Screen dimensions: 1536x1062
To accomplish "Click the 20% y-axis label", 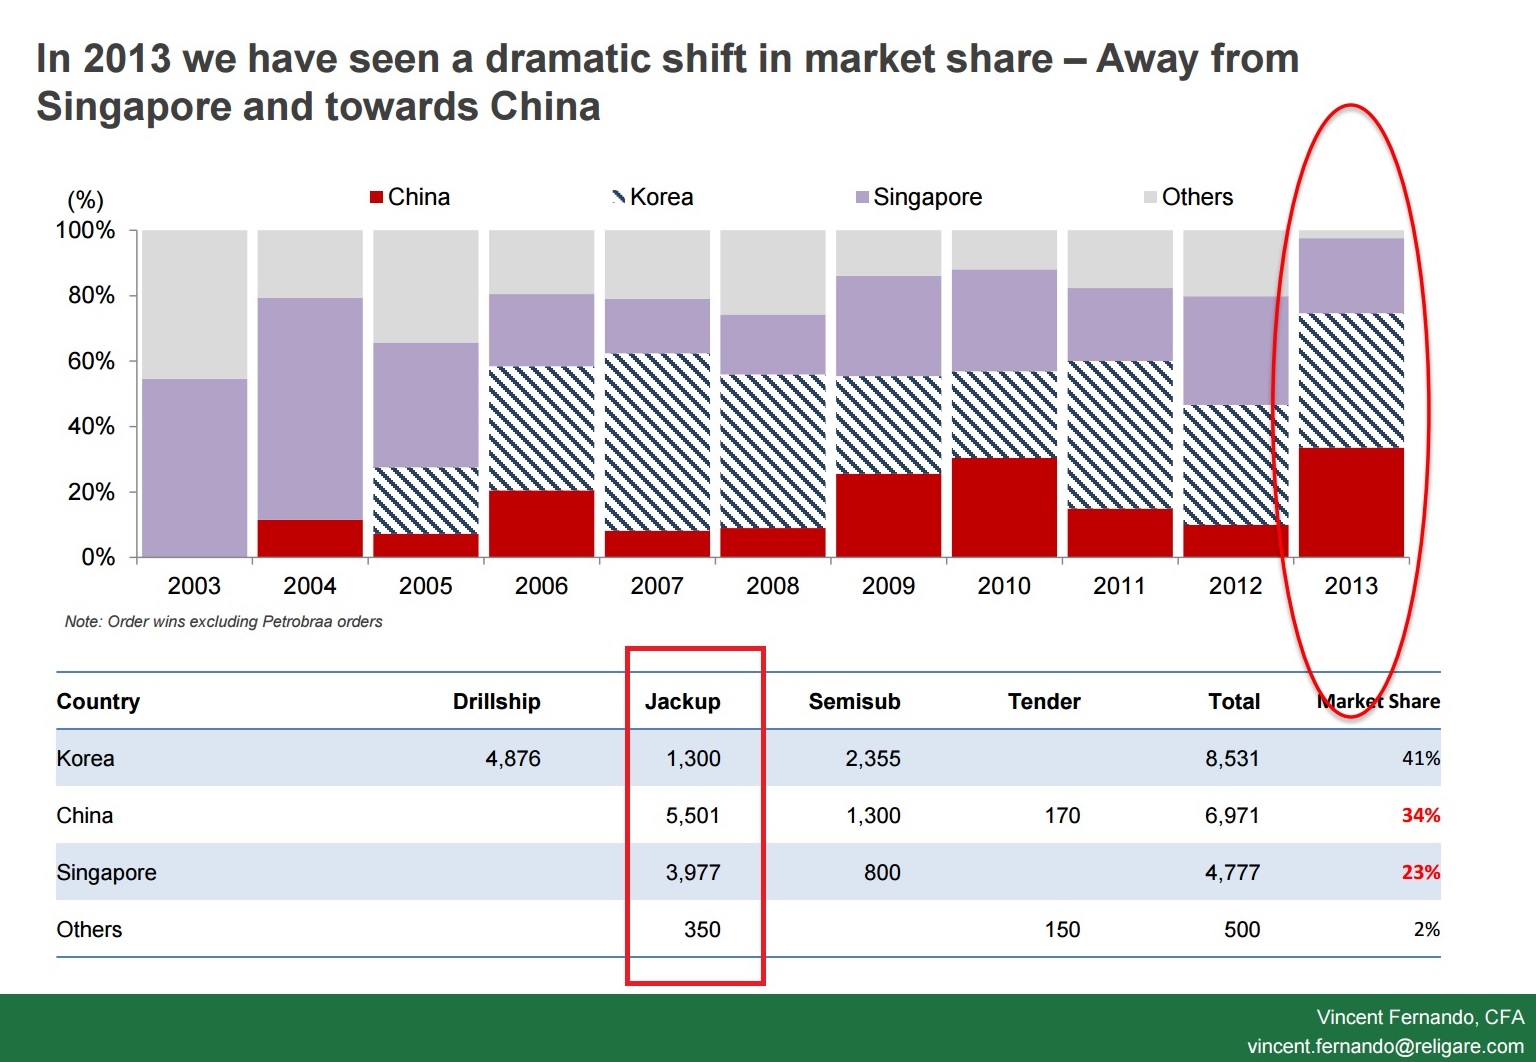I will (91, 492).
